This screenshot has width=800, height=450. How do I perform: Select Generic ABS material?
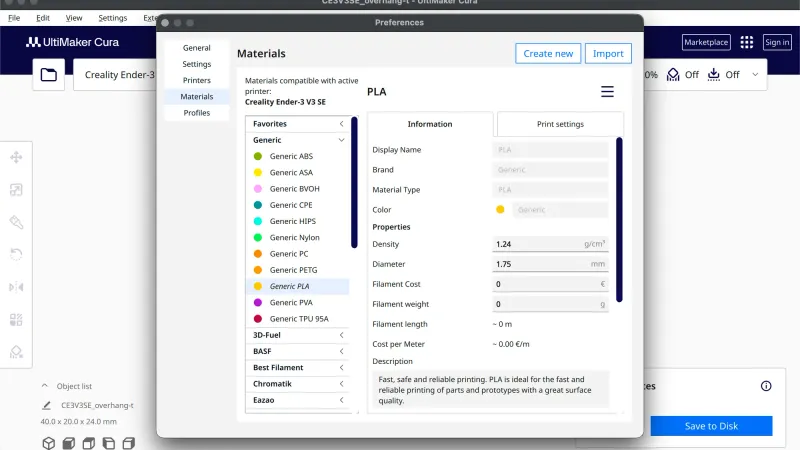point(297,156)
